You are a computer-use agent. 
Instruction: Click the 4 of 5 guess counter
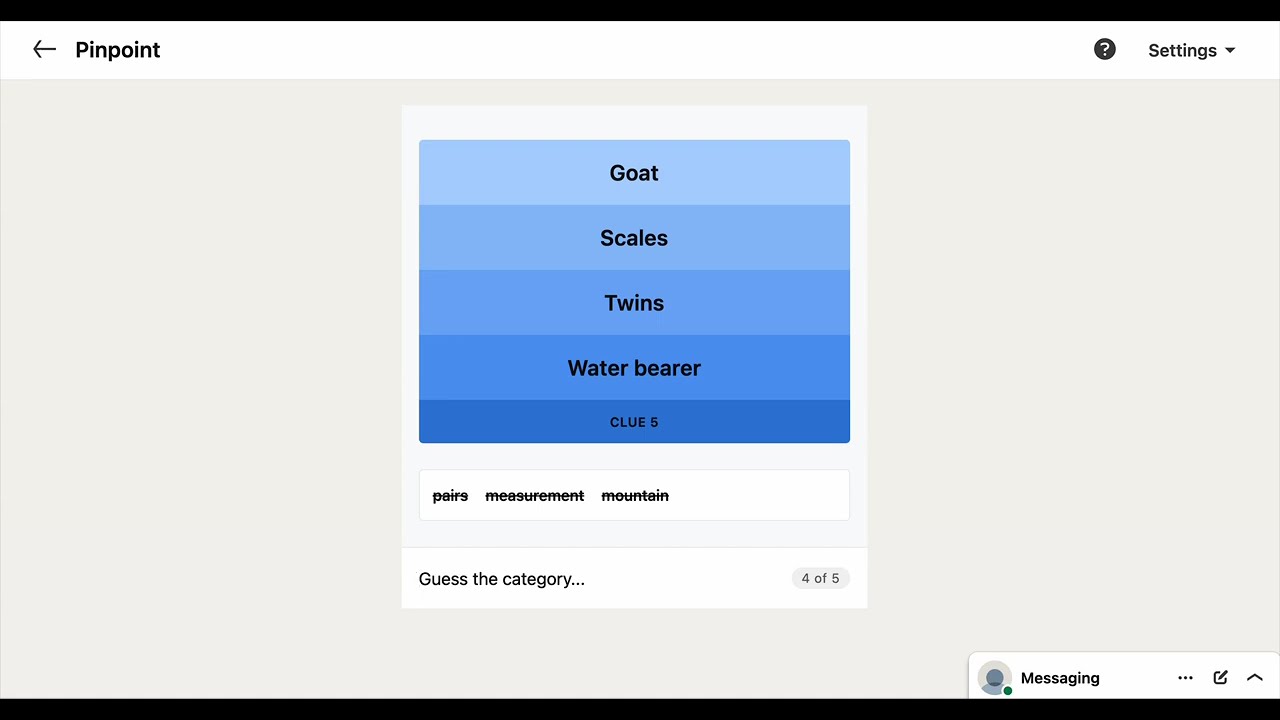coord(820,578)
